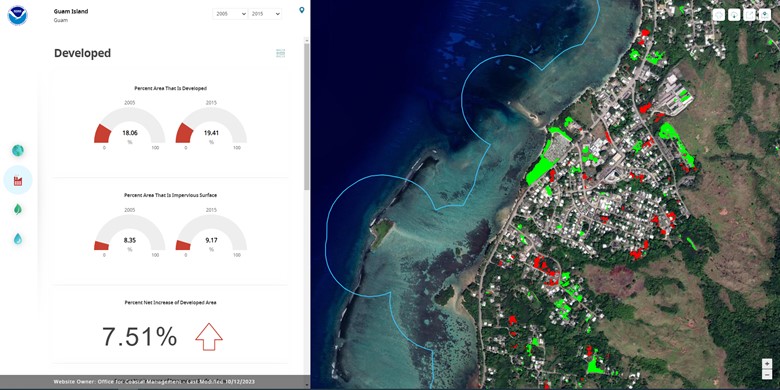Zoom in the map with plus button

point(767,364)
